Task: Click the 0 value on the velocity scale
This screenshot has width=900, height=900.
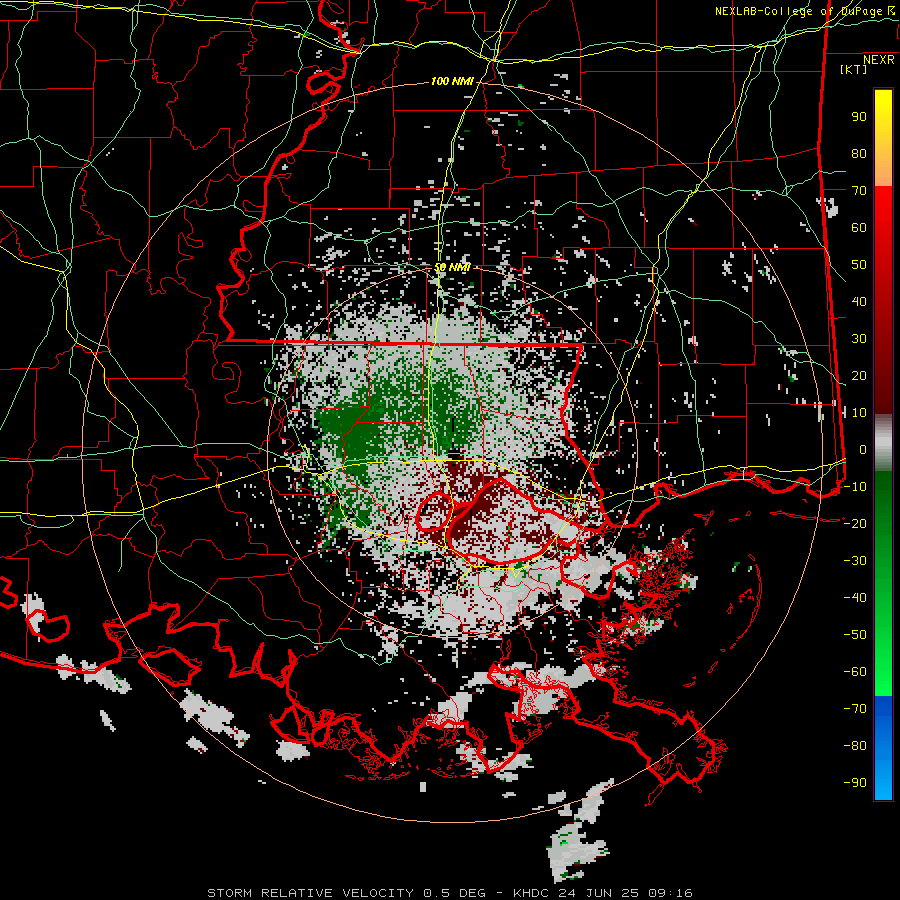Action: pyautogui.click(x=862, y=449)
